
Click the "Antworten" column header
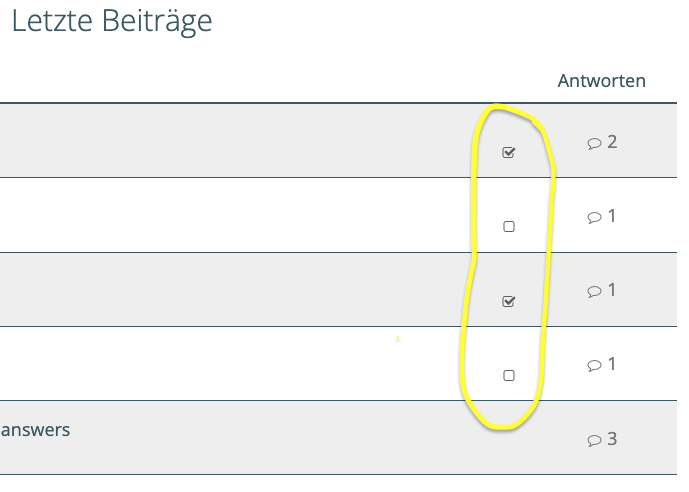point(601,81)
